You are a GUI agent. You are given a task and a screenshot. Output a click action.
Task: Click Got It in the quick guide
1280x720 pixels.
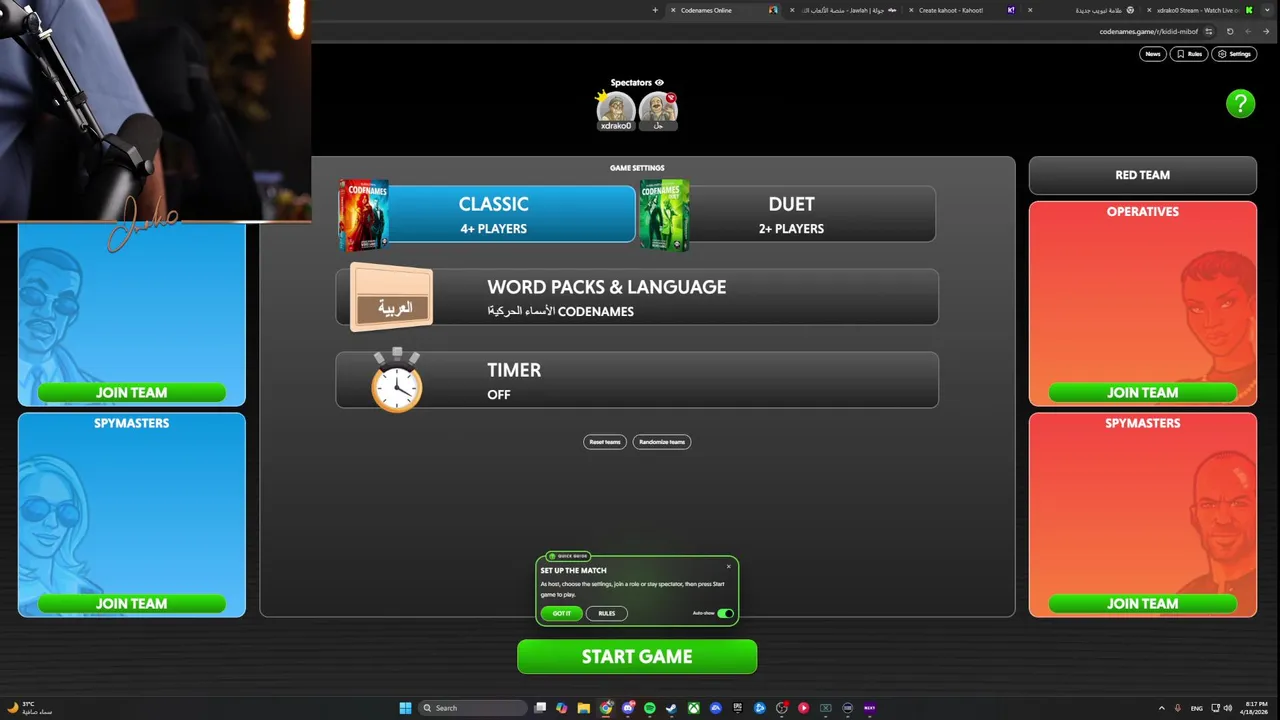point(562,613)
